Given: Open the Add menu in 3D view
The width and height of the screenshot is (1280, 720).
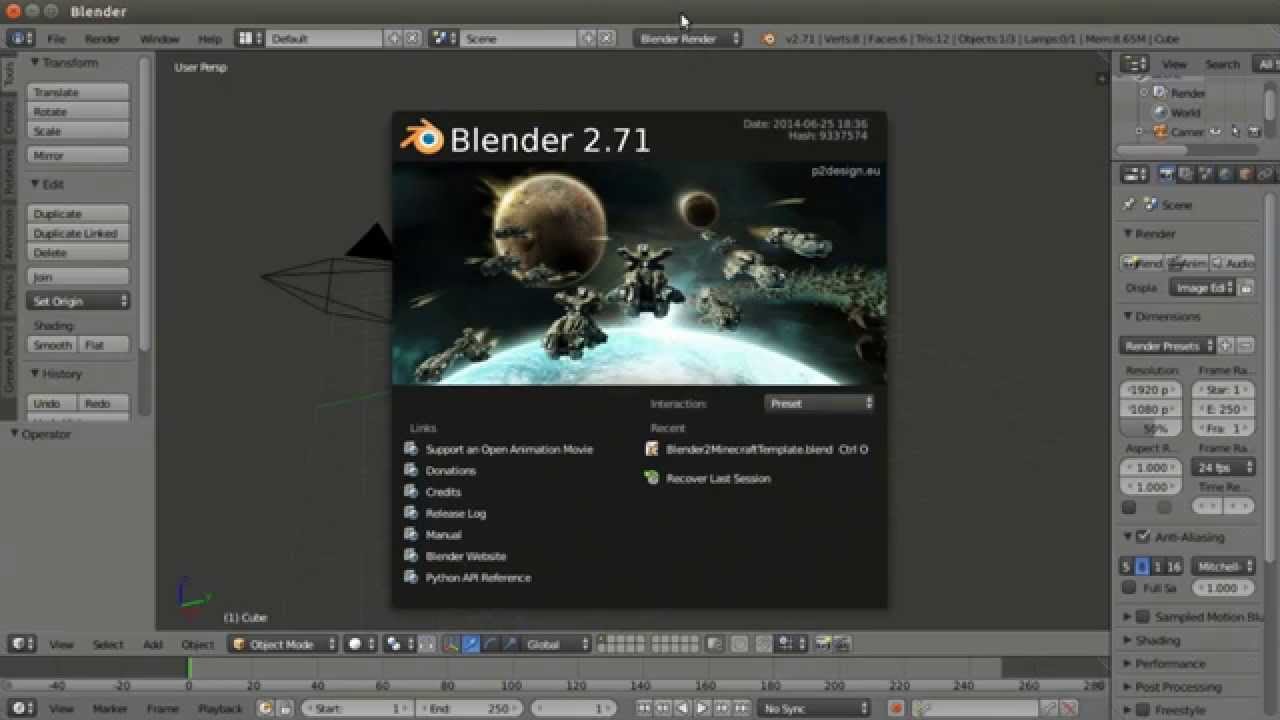Looking at the screenshot, I should click(152, 645).
